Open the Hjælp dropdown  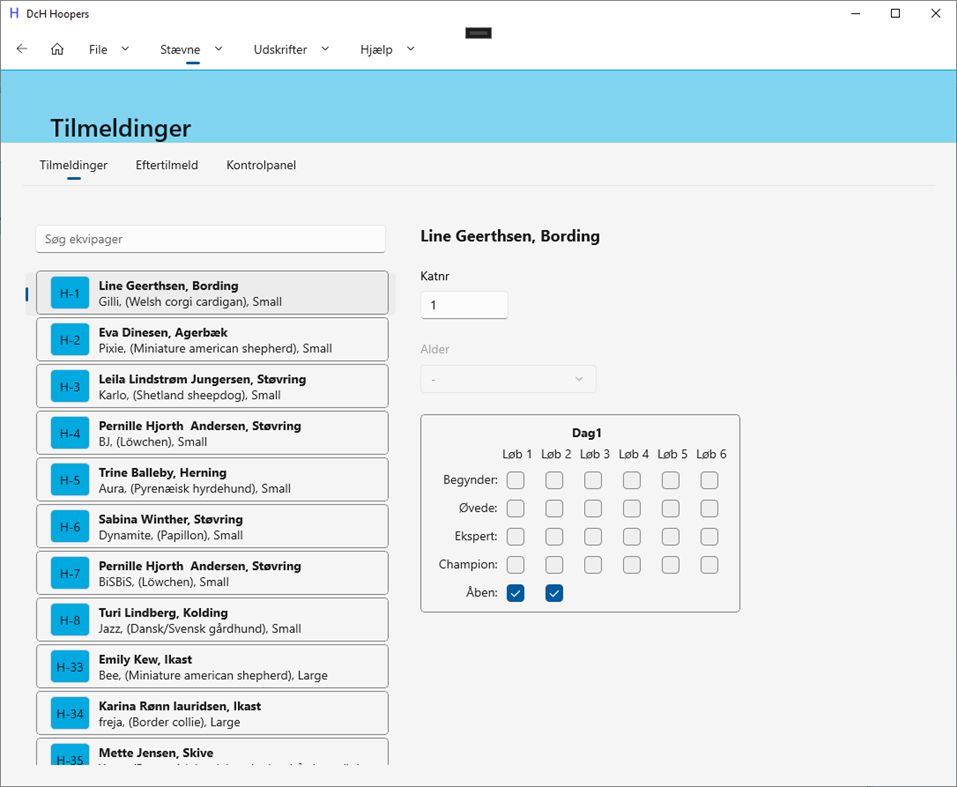(x=386, y=48)
